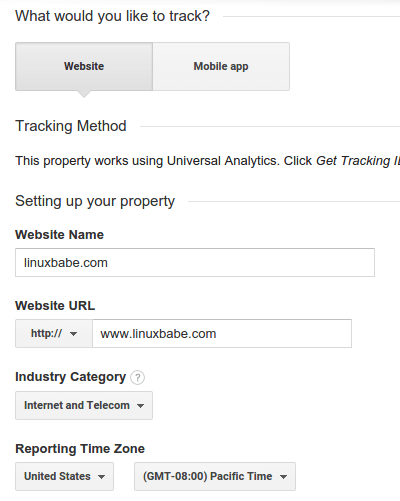Click the italic Get Tracking ID text
Viewport: 400px width, 501px height.
point(358,161)
